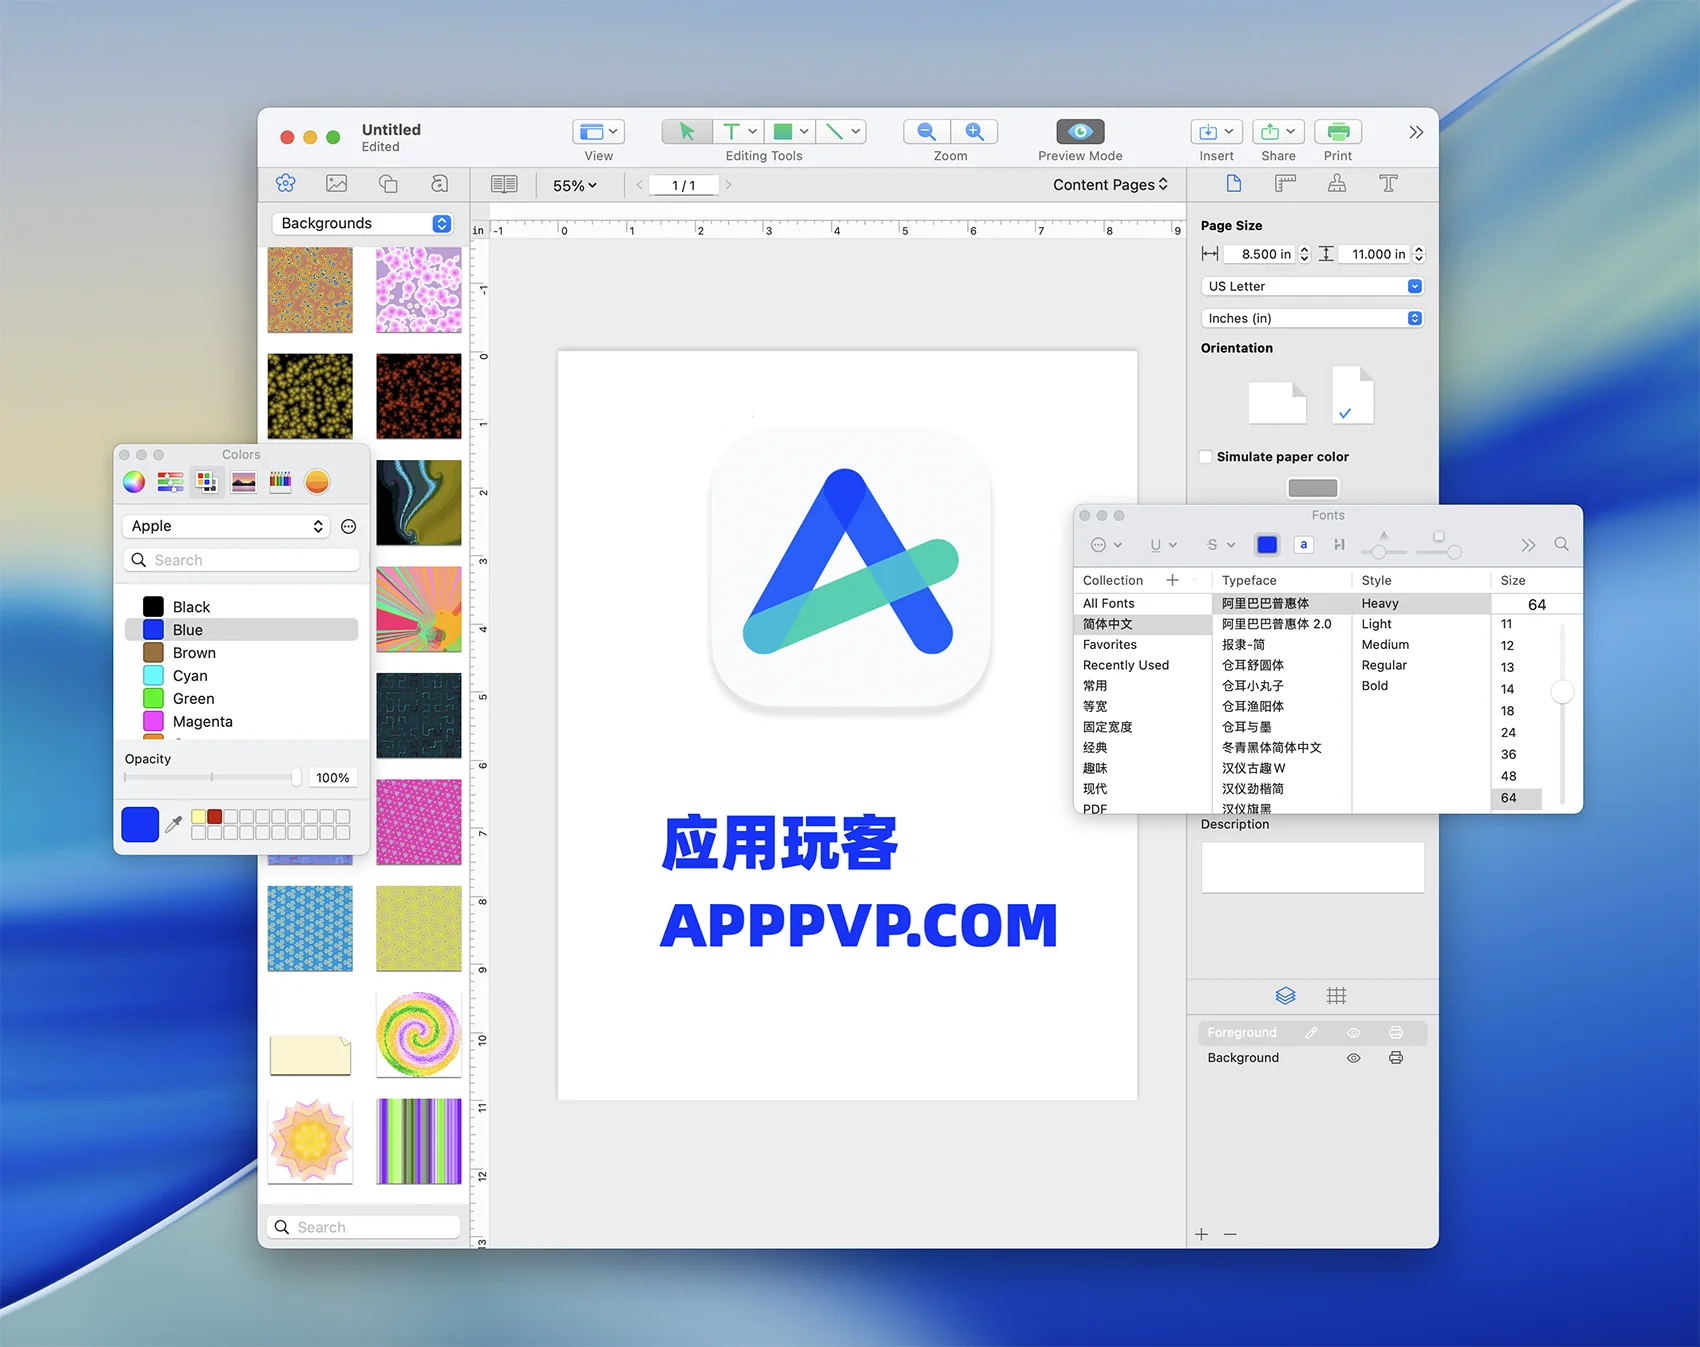Open the Insert toolbar menu

(1217, 131)
